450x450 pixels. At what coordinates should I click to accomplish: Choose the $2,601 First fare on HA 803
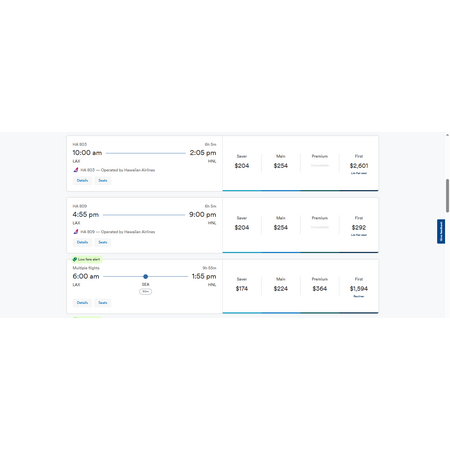pyautogui.click(x=359, y=163)
